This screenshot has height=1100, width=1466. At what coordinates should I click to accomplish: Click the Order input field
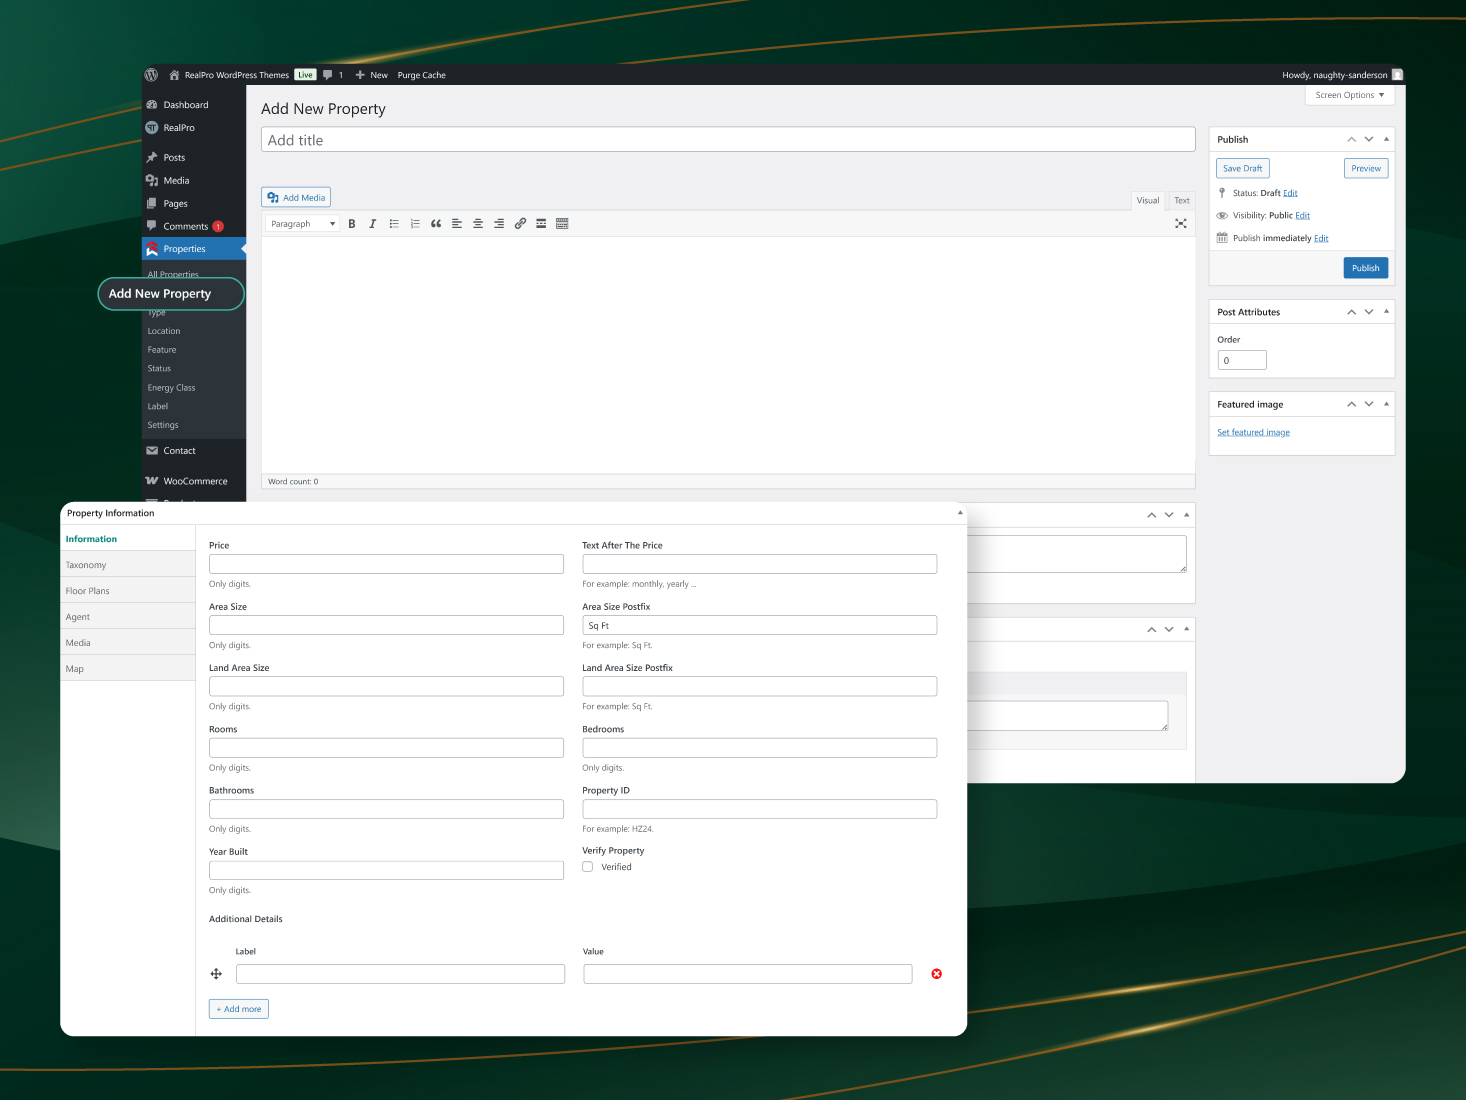click(1242, 360)
